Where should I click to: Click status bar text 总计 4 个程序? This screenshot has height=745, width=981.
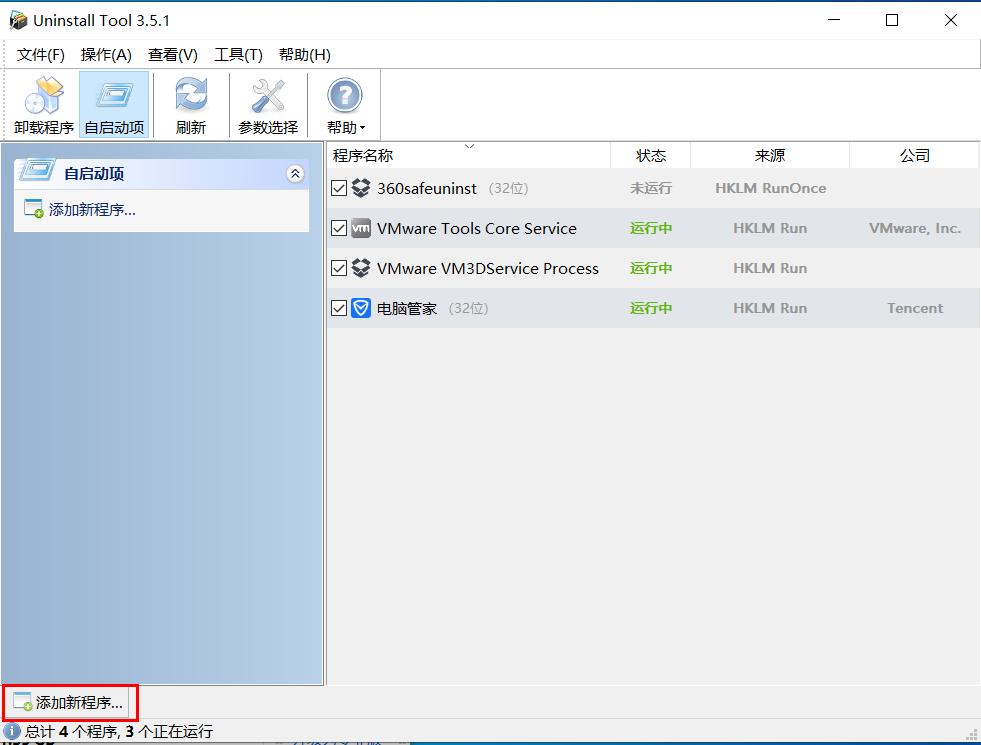(71, 731)
